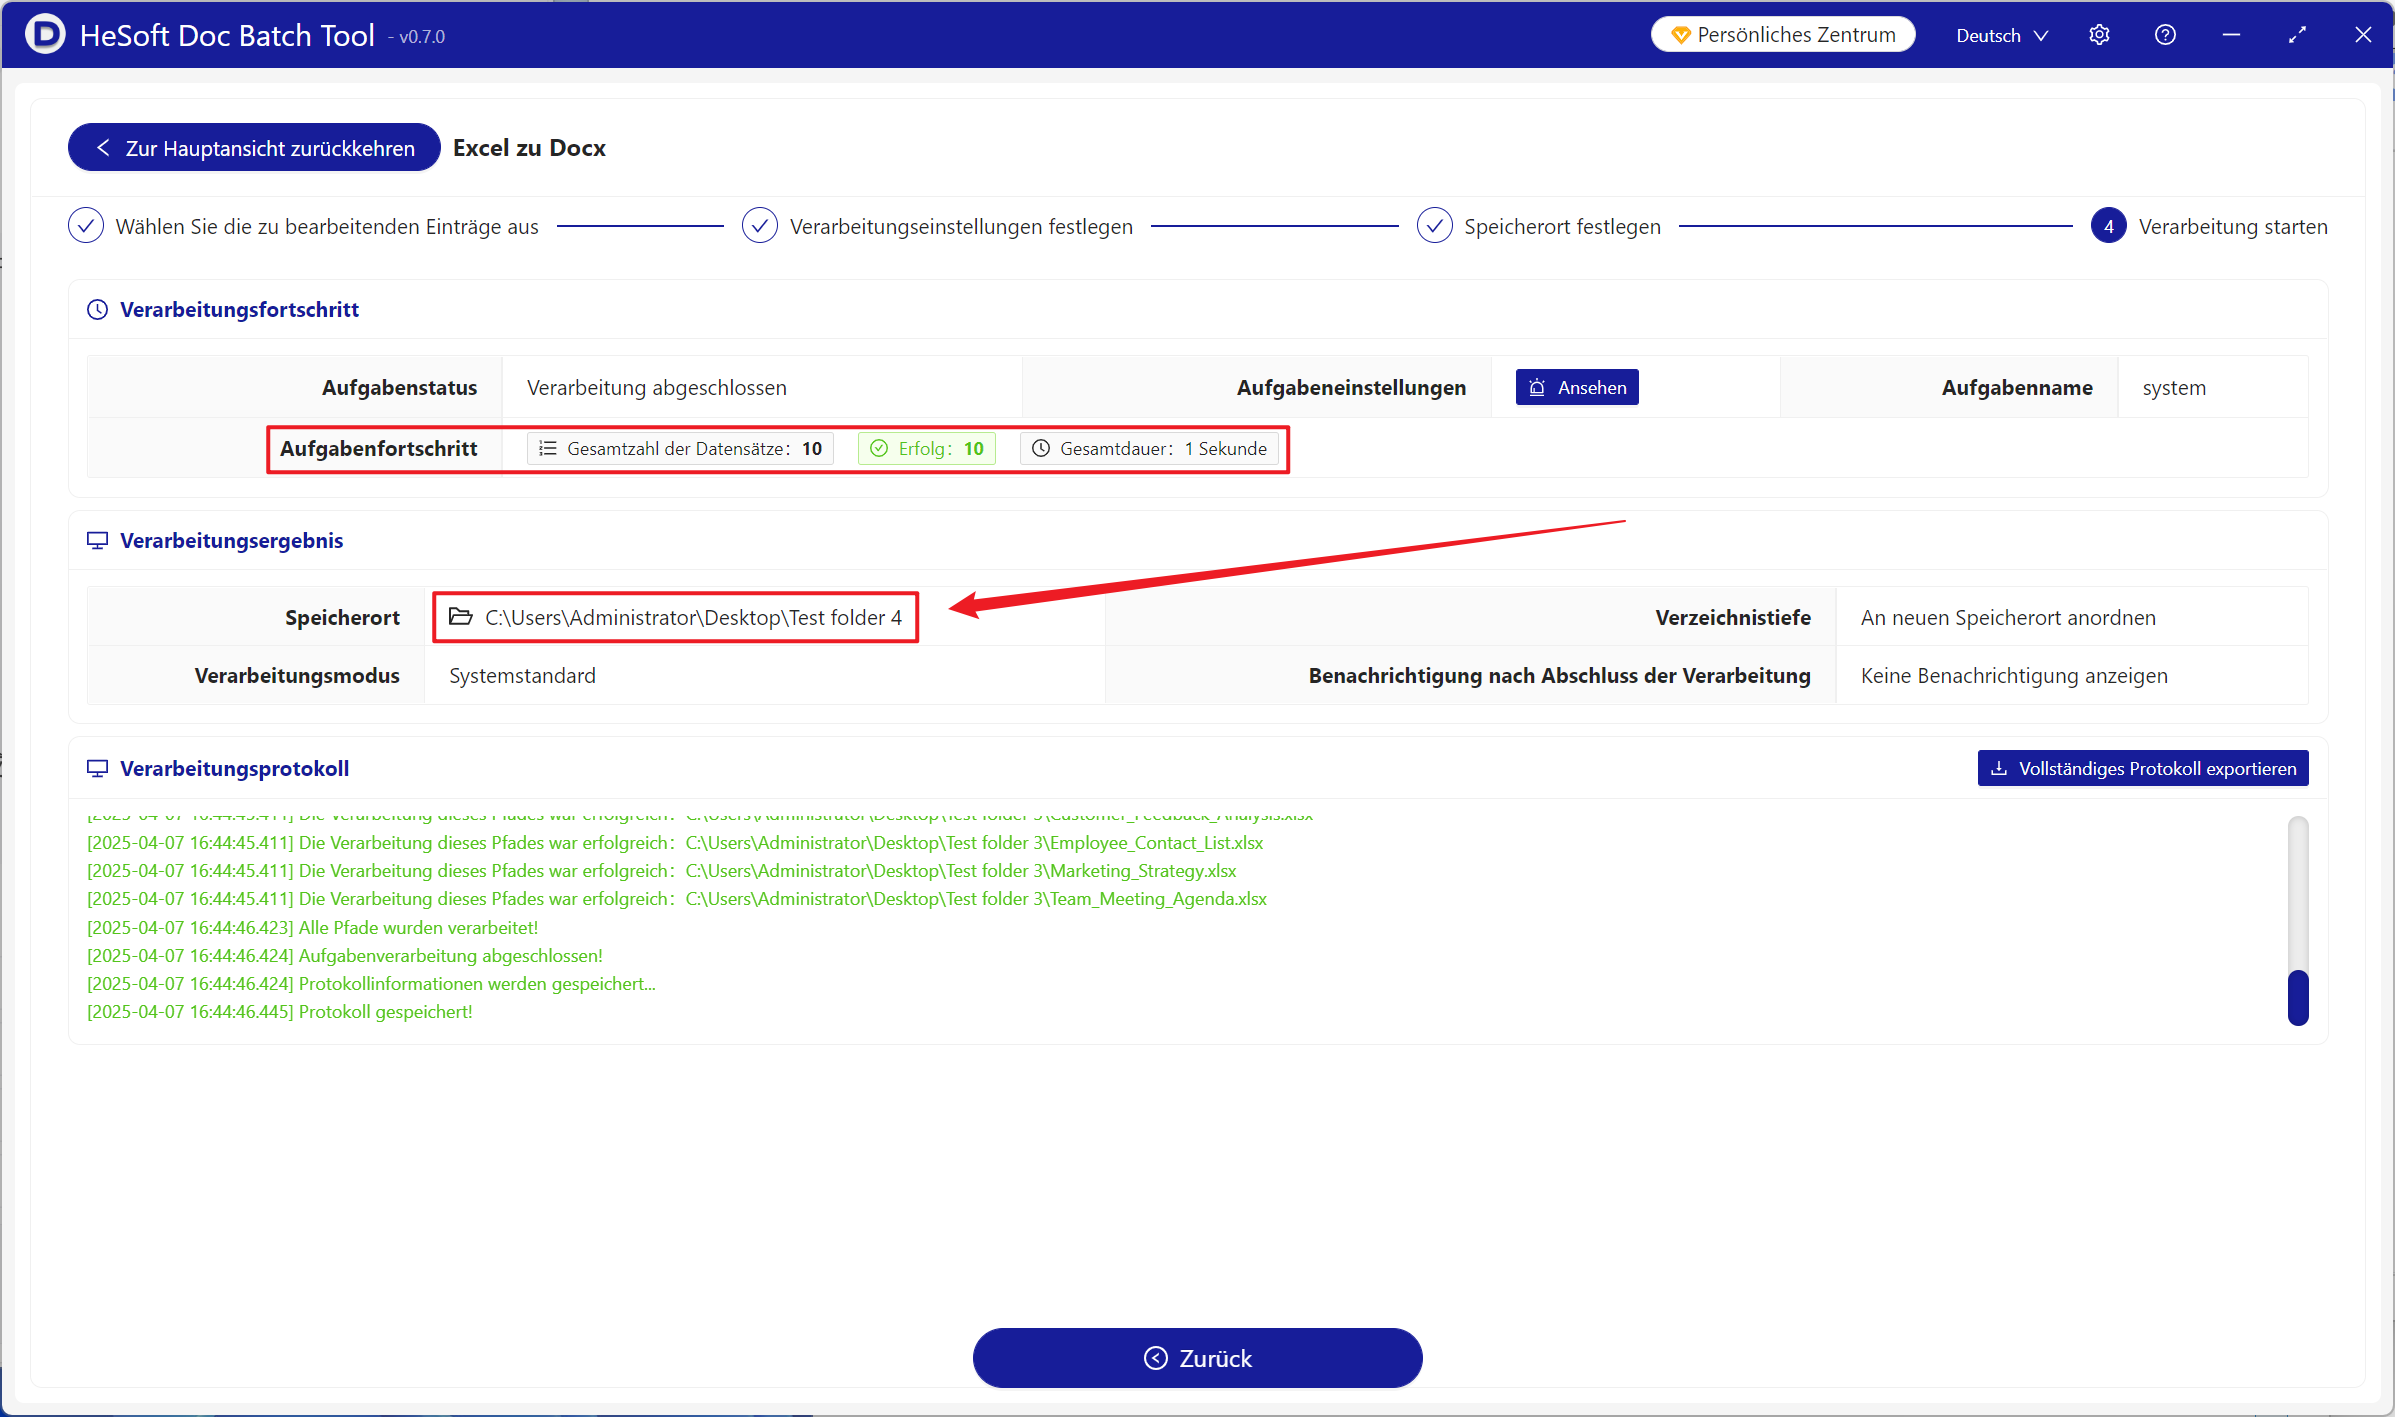Click Verarbeitungseinstellungen festlegen step checkmark
Image resolution: width=2395 pixels, height=1417 pixels.
point(760,226)
